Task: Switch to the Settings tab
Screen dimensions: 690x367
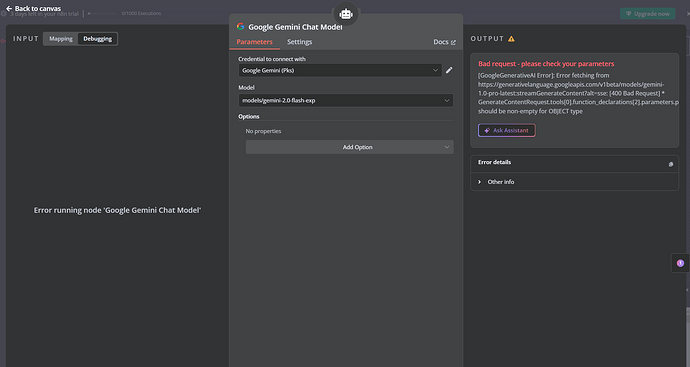Action: [x=300, y=42]
